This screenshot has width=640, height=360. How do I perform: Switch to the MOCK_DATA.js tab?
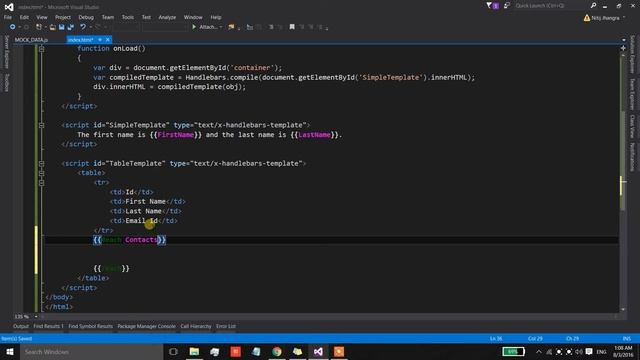click(x=31, y=40)
